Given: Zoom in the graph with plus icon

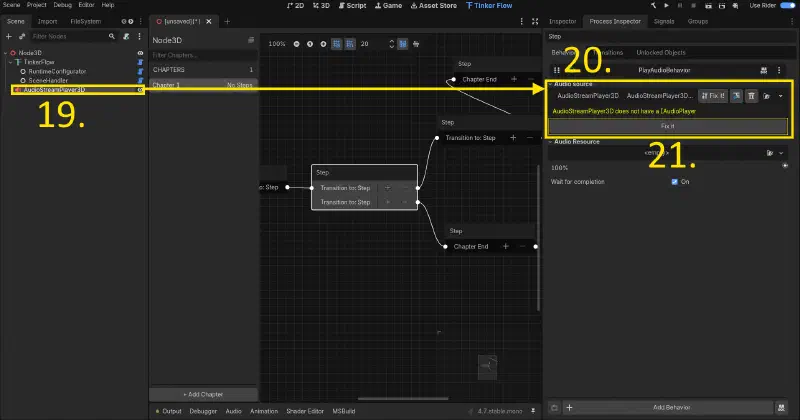Looking at the screenshot, I should 323,44.
